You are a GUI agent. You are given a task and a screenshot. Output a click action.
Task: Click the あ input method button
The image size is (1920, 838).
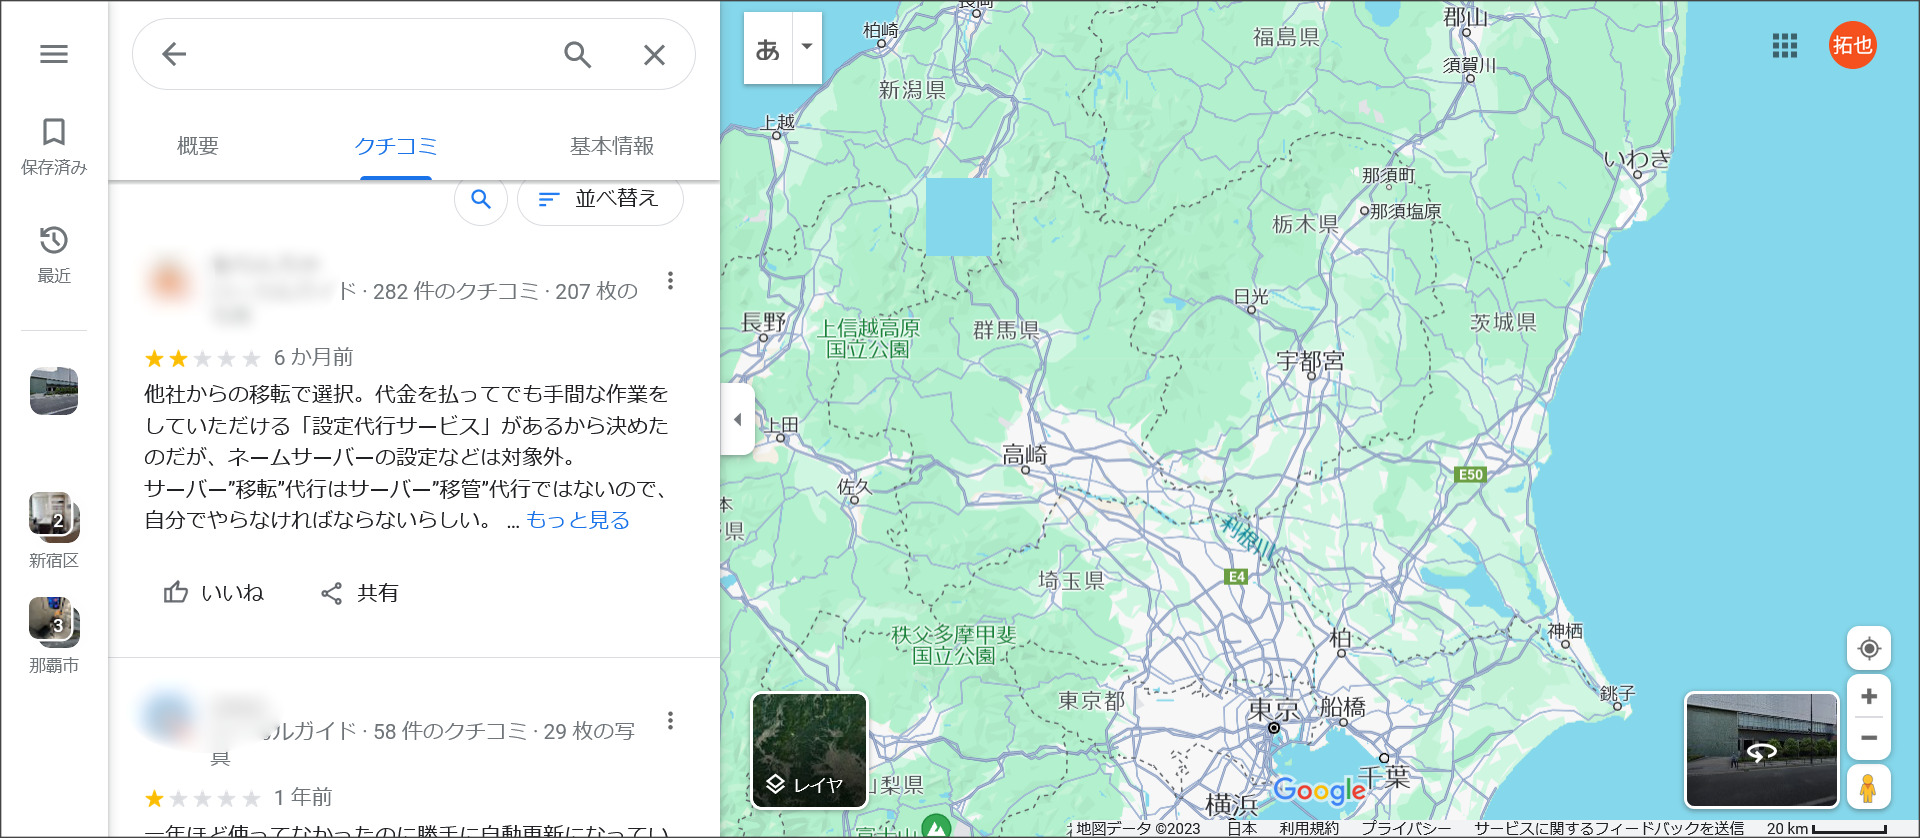point(768,48)
